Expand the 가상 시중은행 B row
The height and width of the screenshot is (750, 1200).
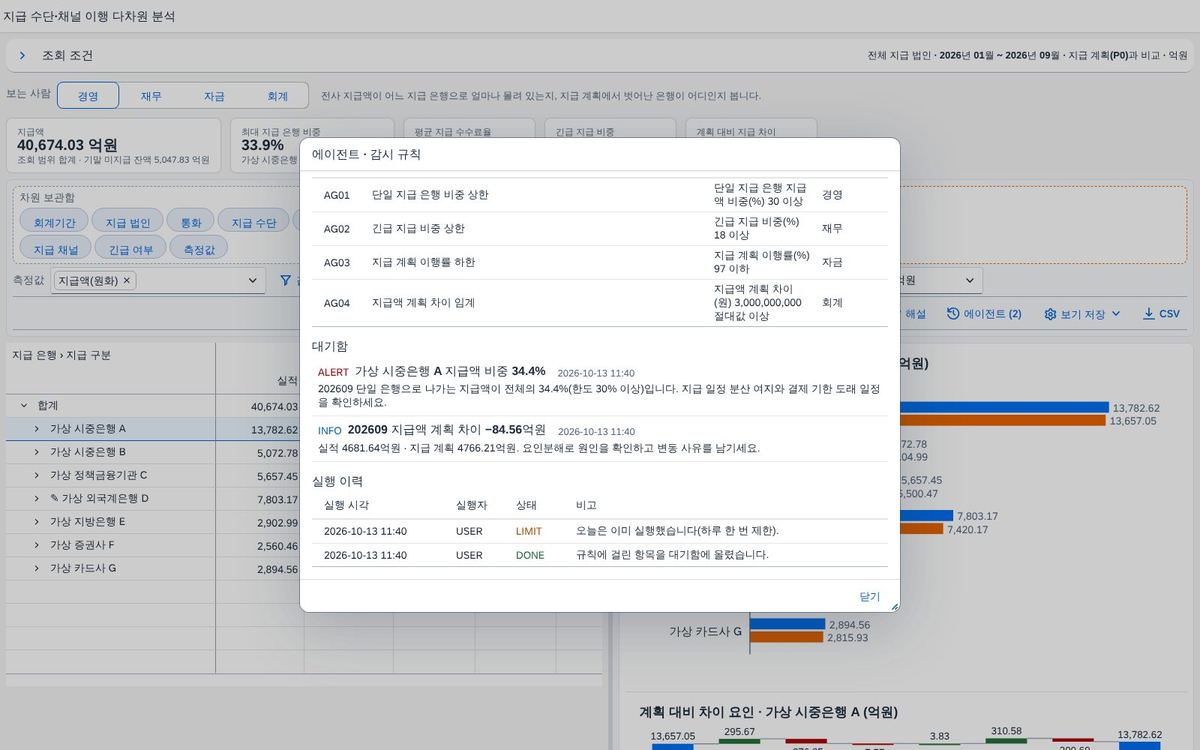click(x=37, y=452)
